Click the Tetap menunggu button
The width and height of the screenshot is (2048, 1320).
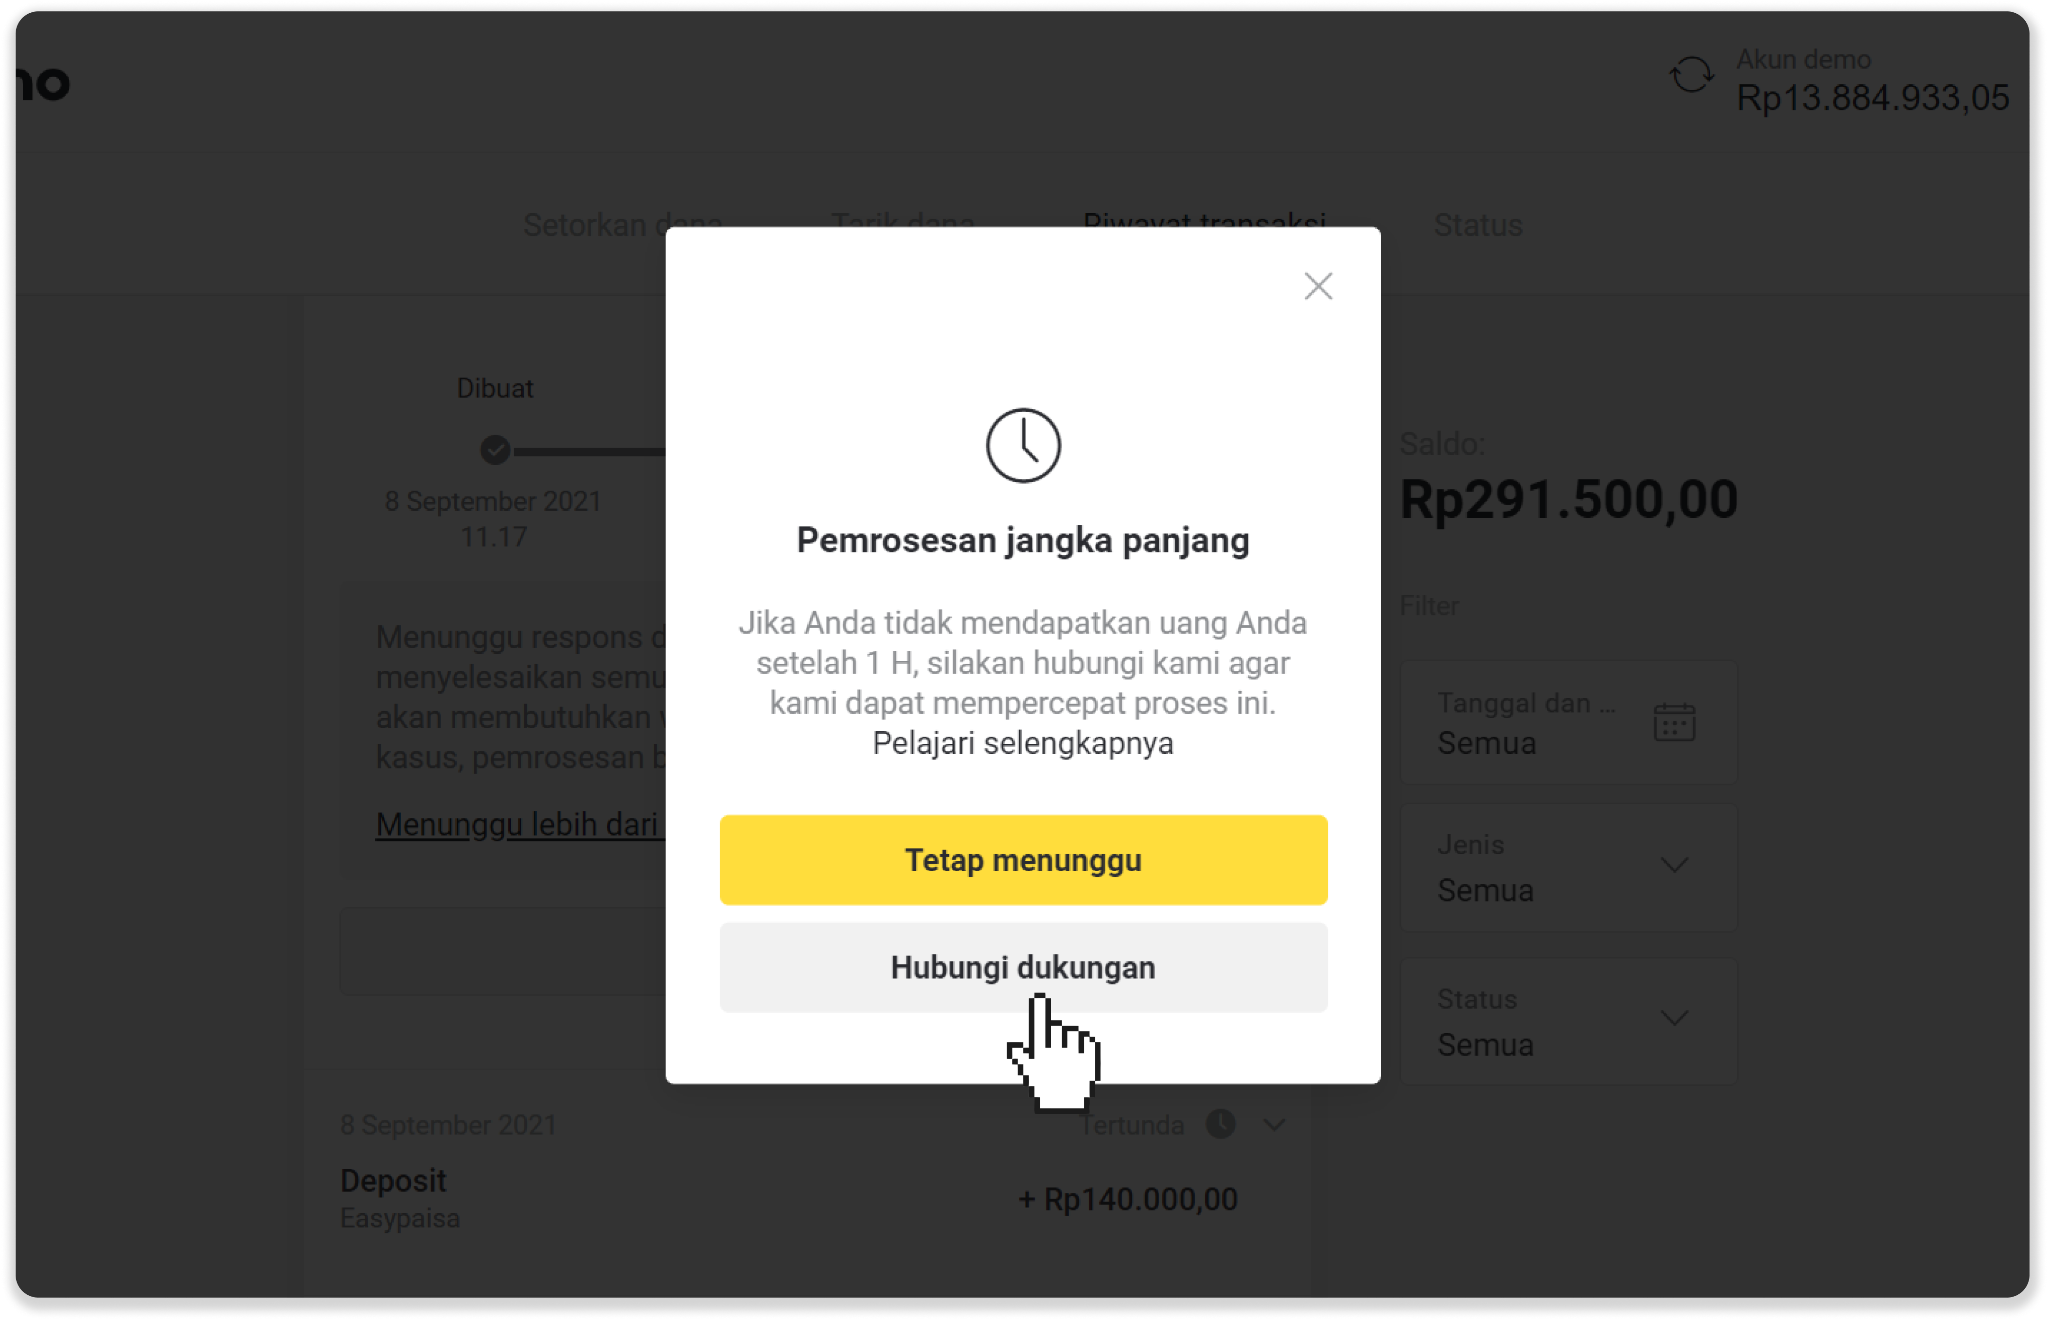click(x=1023, y=860)
